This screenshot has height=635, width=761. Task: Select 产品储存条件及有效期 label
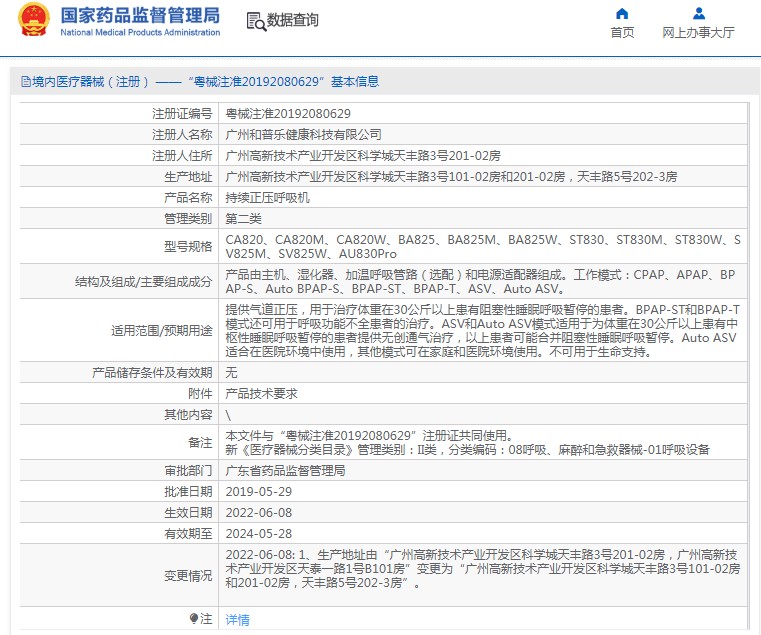point(152,372)
